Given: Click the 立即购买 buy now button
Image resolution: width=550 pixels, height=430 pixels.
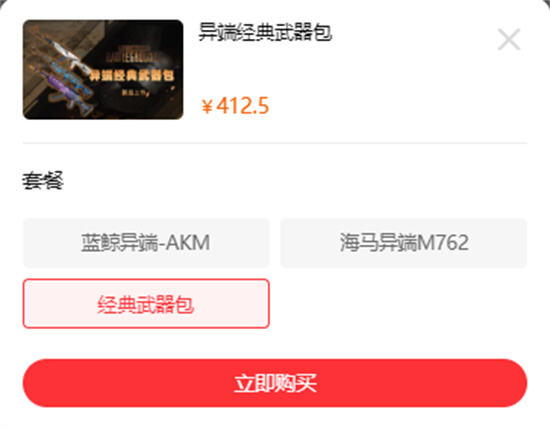Looking at the screenshot, I should [275, 383].
